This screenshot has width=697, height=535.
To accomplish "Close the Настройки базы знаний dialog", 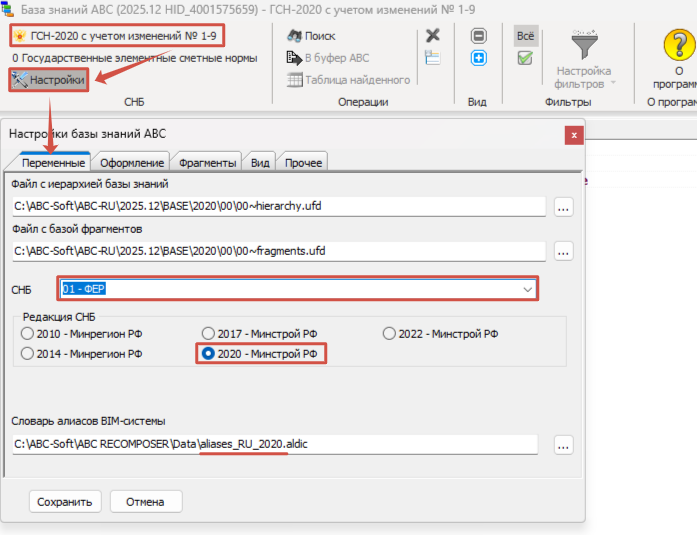I will tap(574, 136).
